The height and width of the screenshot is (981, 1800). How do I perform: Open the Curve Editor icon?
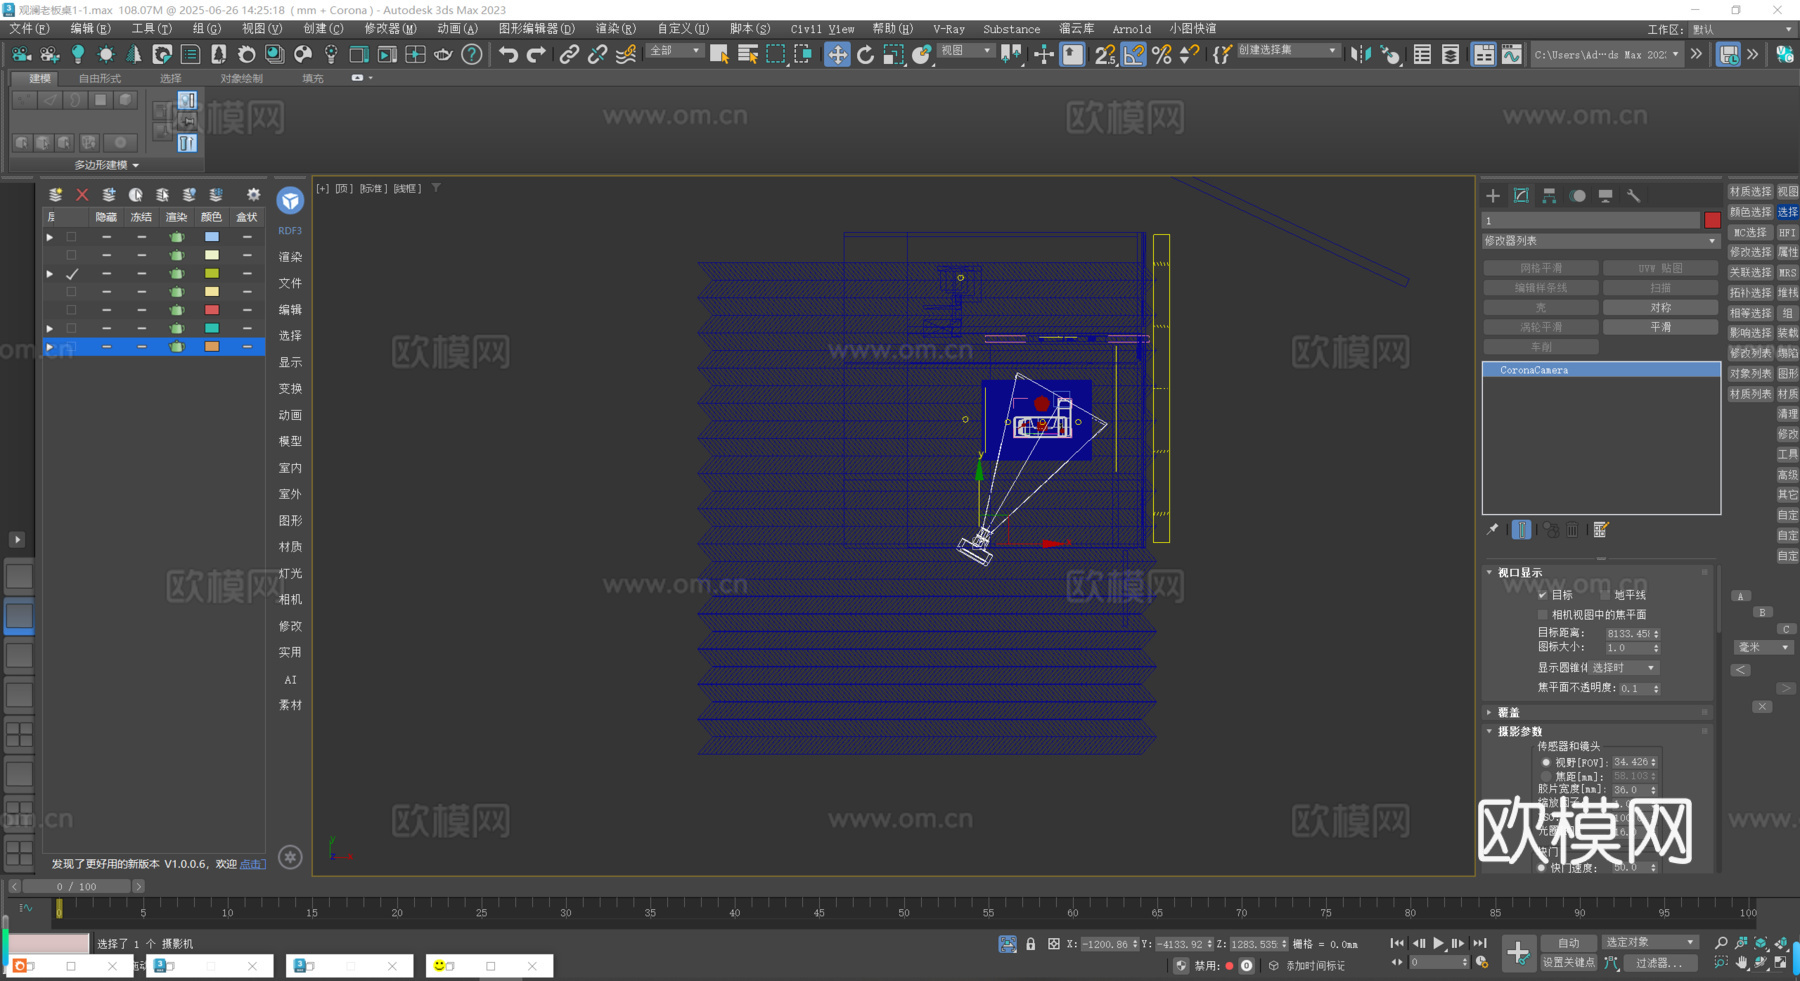tap(1511, 54)
